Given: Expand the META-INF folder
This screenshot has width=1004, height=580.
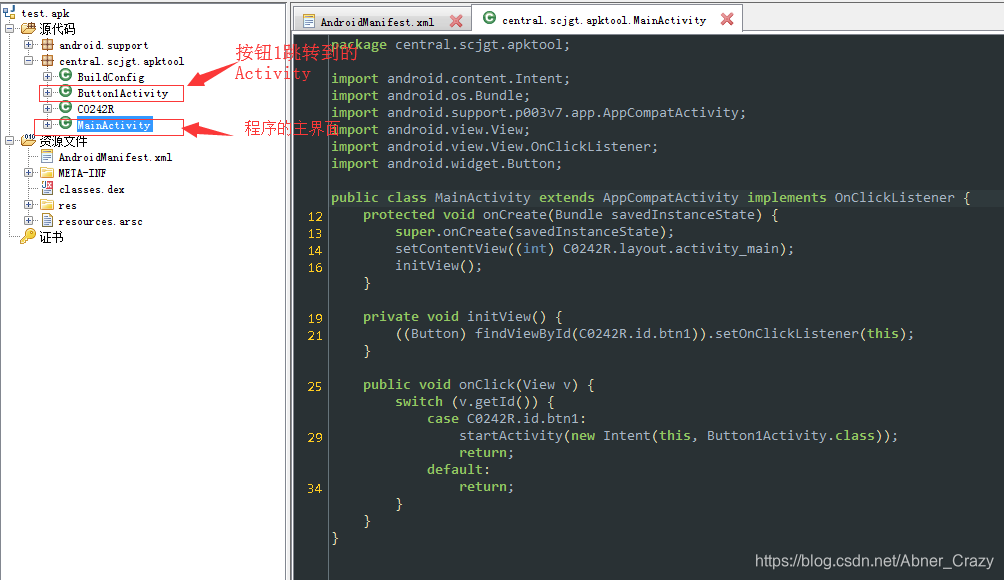Looking at the screenshot, I should pyautogui.click(x=28, y=173).
